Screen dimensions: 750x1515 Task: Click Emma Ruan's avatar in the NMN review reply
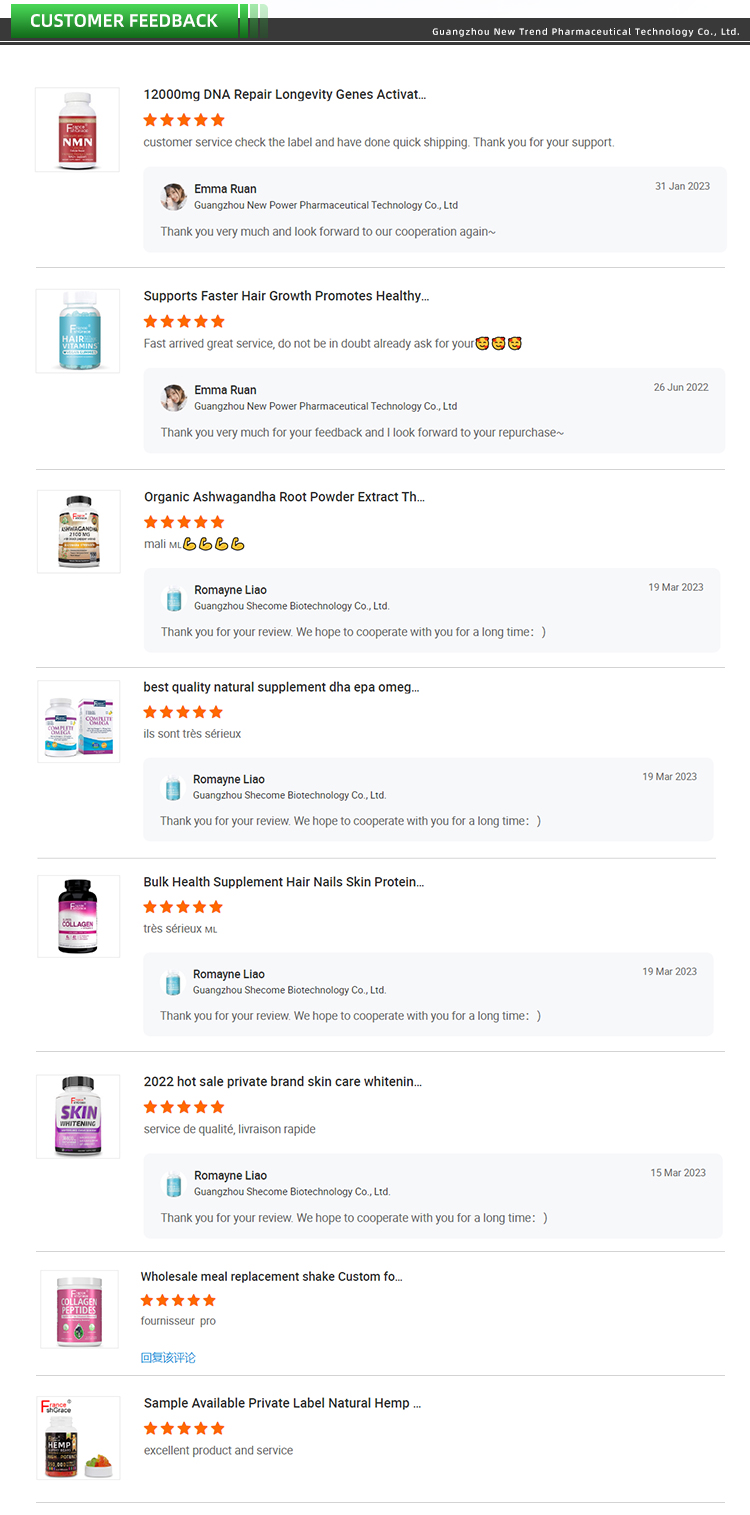(173, 197)
